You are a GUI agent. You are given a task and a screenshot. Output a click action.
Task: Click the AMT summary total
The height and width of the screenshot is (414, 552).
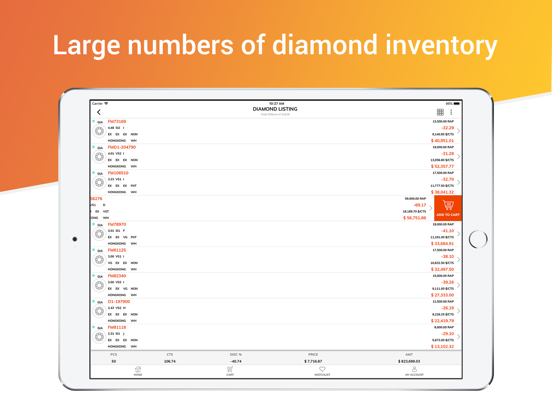409,361
